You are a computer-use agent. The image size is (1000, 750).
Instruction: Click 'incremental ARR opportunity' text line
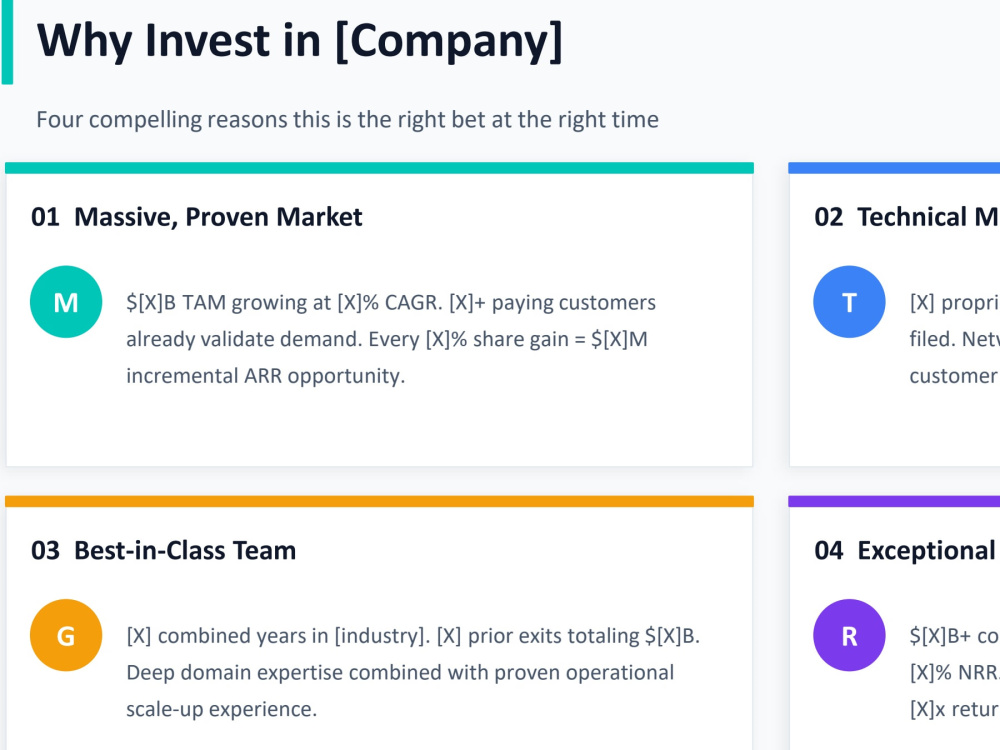point(265,376)
